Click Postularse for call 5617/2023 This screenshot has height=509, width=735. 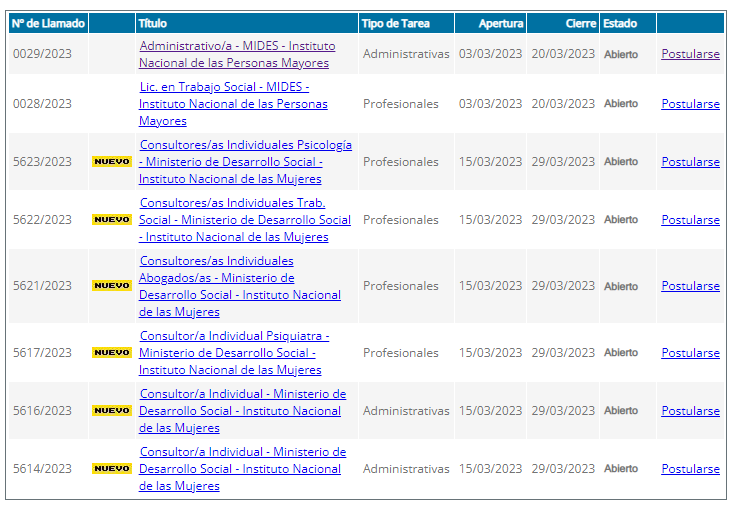690,353
